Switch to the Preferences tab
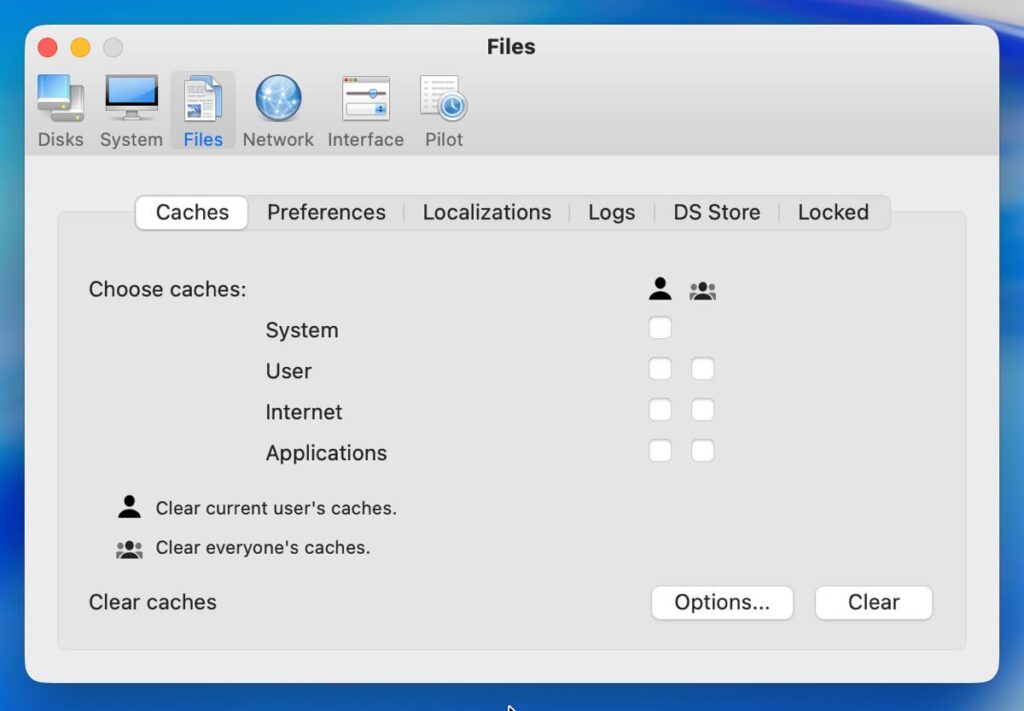The height and width of the screenshot is (711, 1024). pyautogui.click(x=326, y=212)
